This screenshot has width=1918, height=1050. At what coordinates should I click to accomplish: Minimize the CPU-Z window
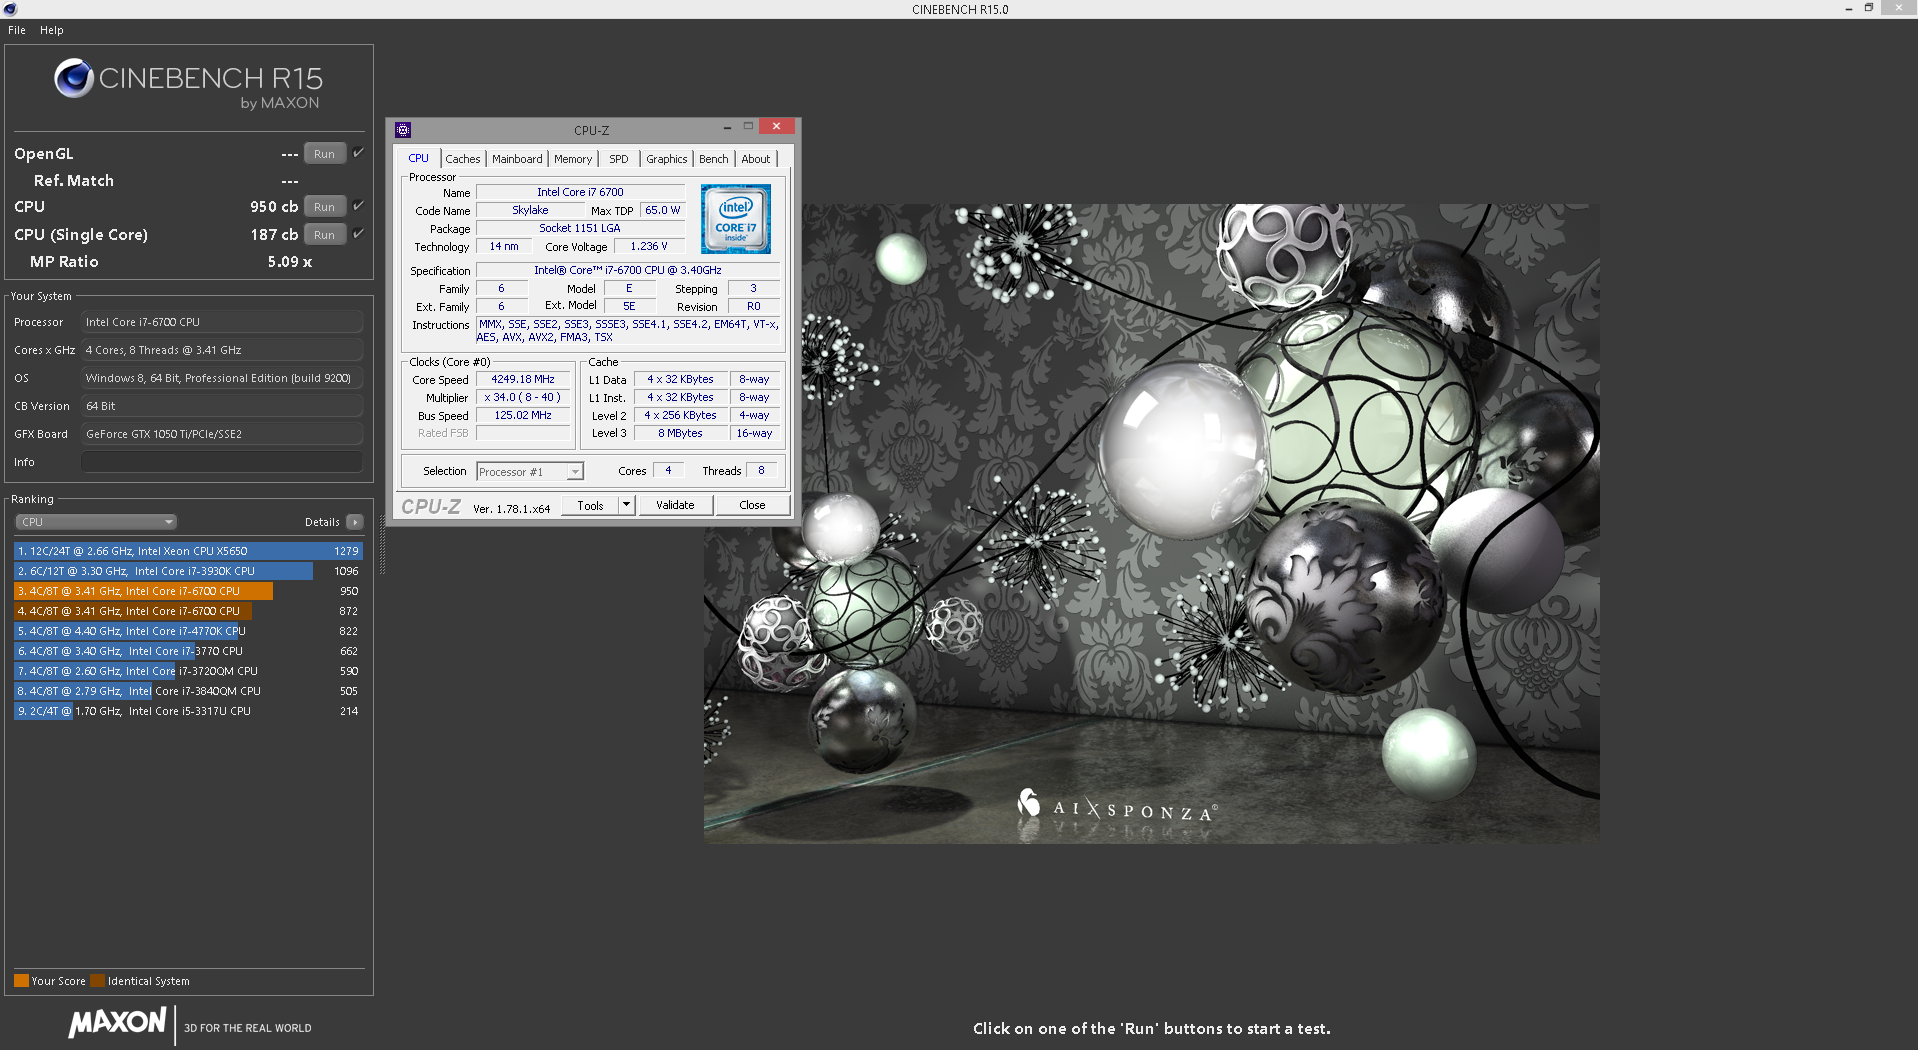click(727, 127)
